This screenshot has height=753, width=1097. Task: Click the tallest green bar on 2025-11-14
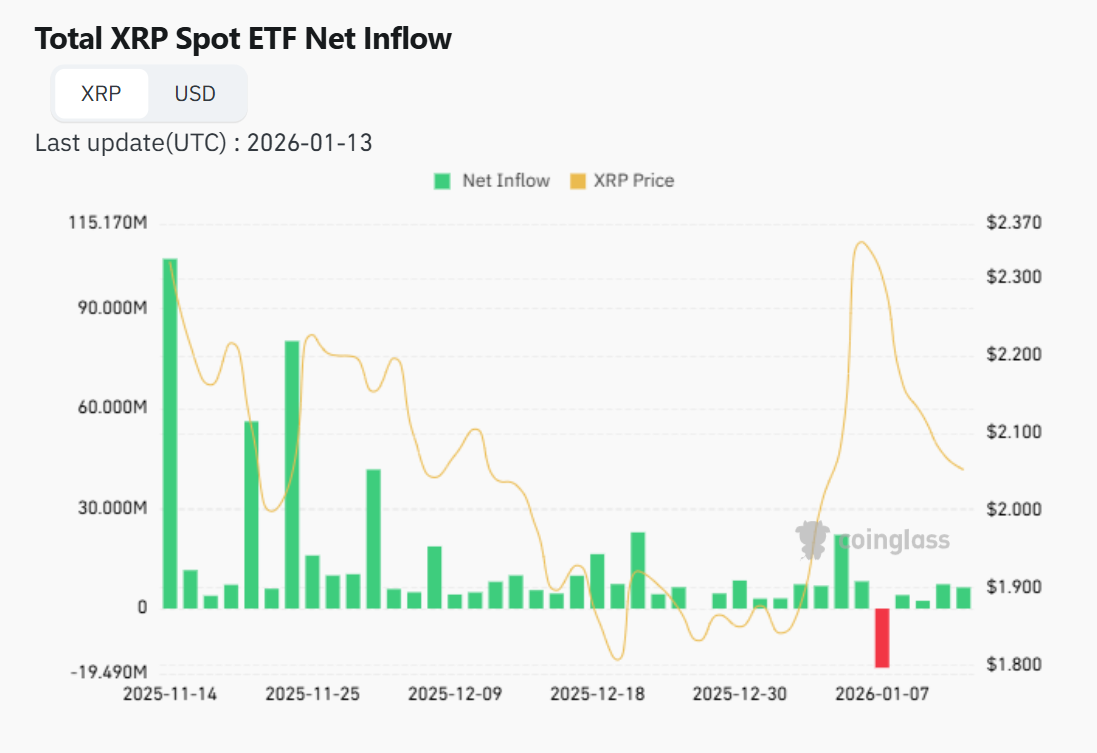(x=170, y=432)
